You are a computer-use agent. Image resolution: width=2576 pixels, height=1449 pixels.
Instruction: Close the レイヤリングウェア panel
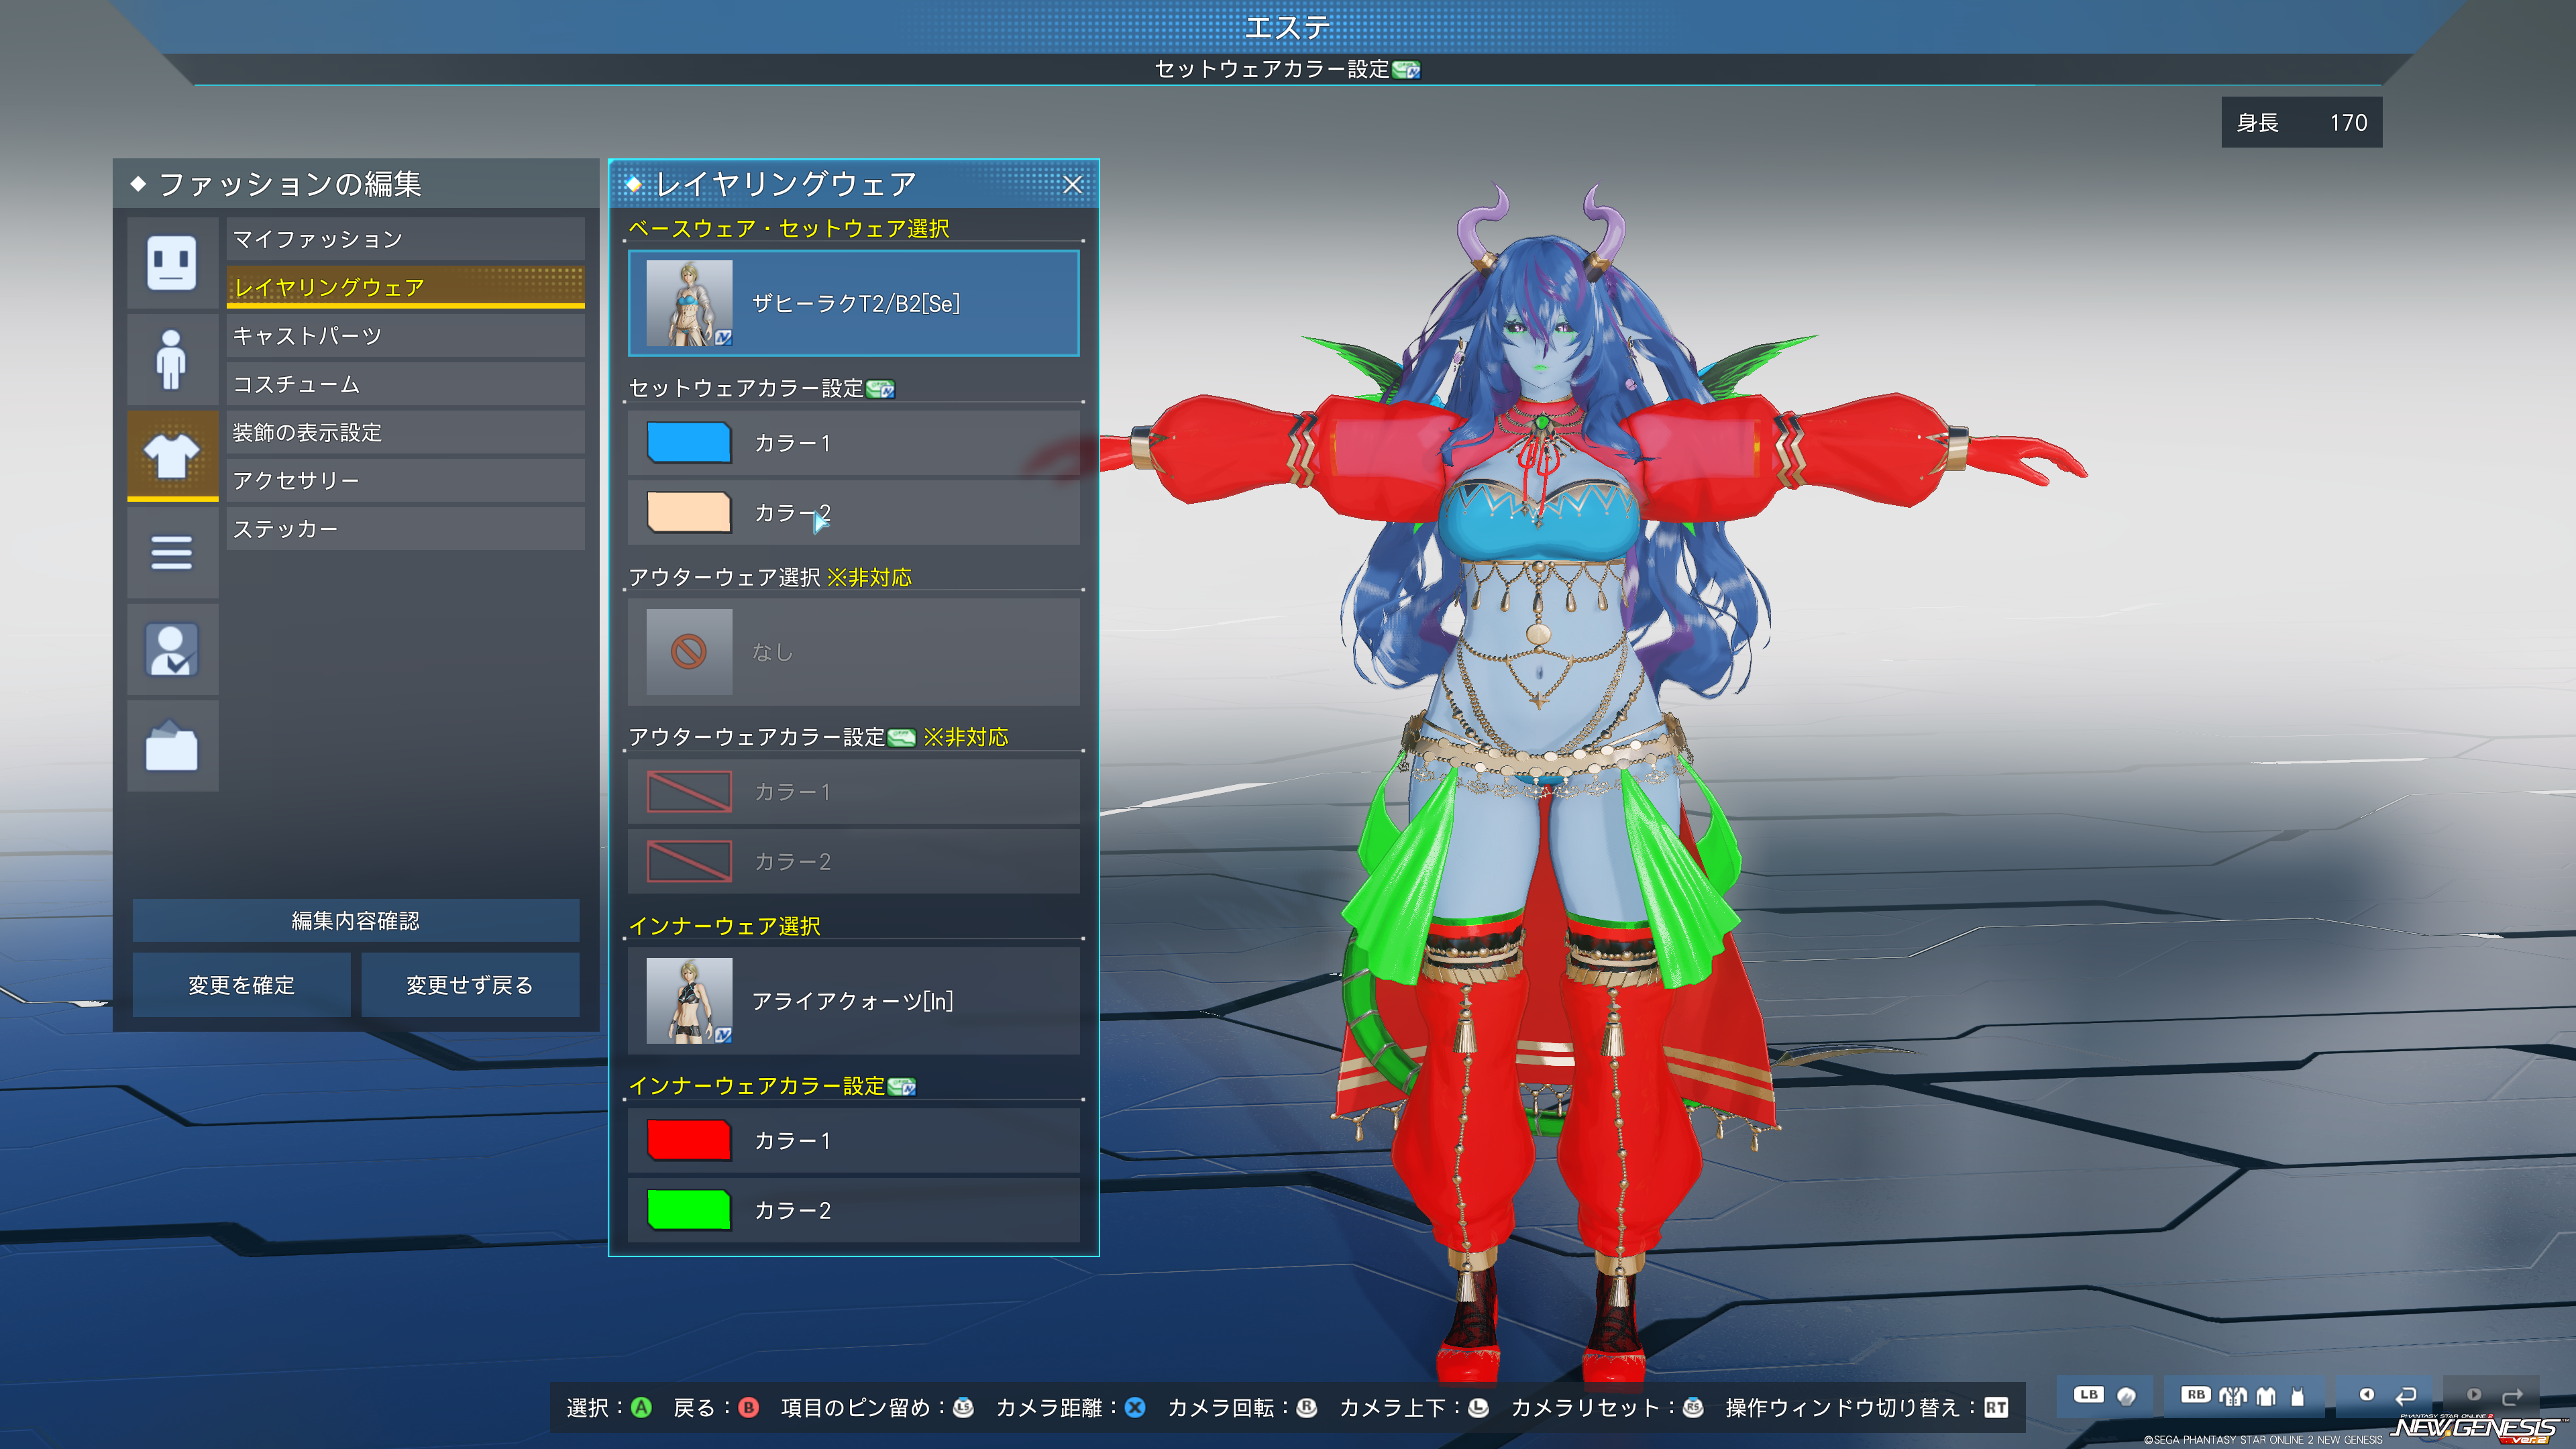1072,184
